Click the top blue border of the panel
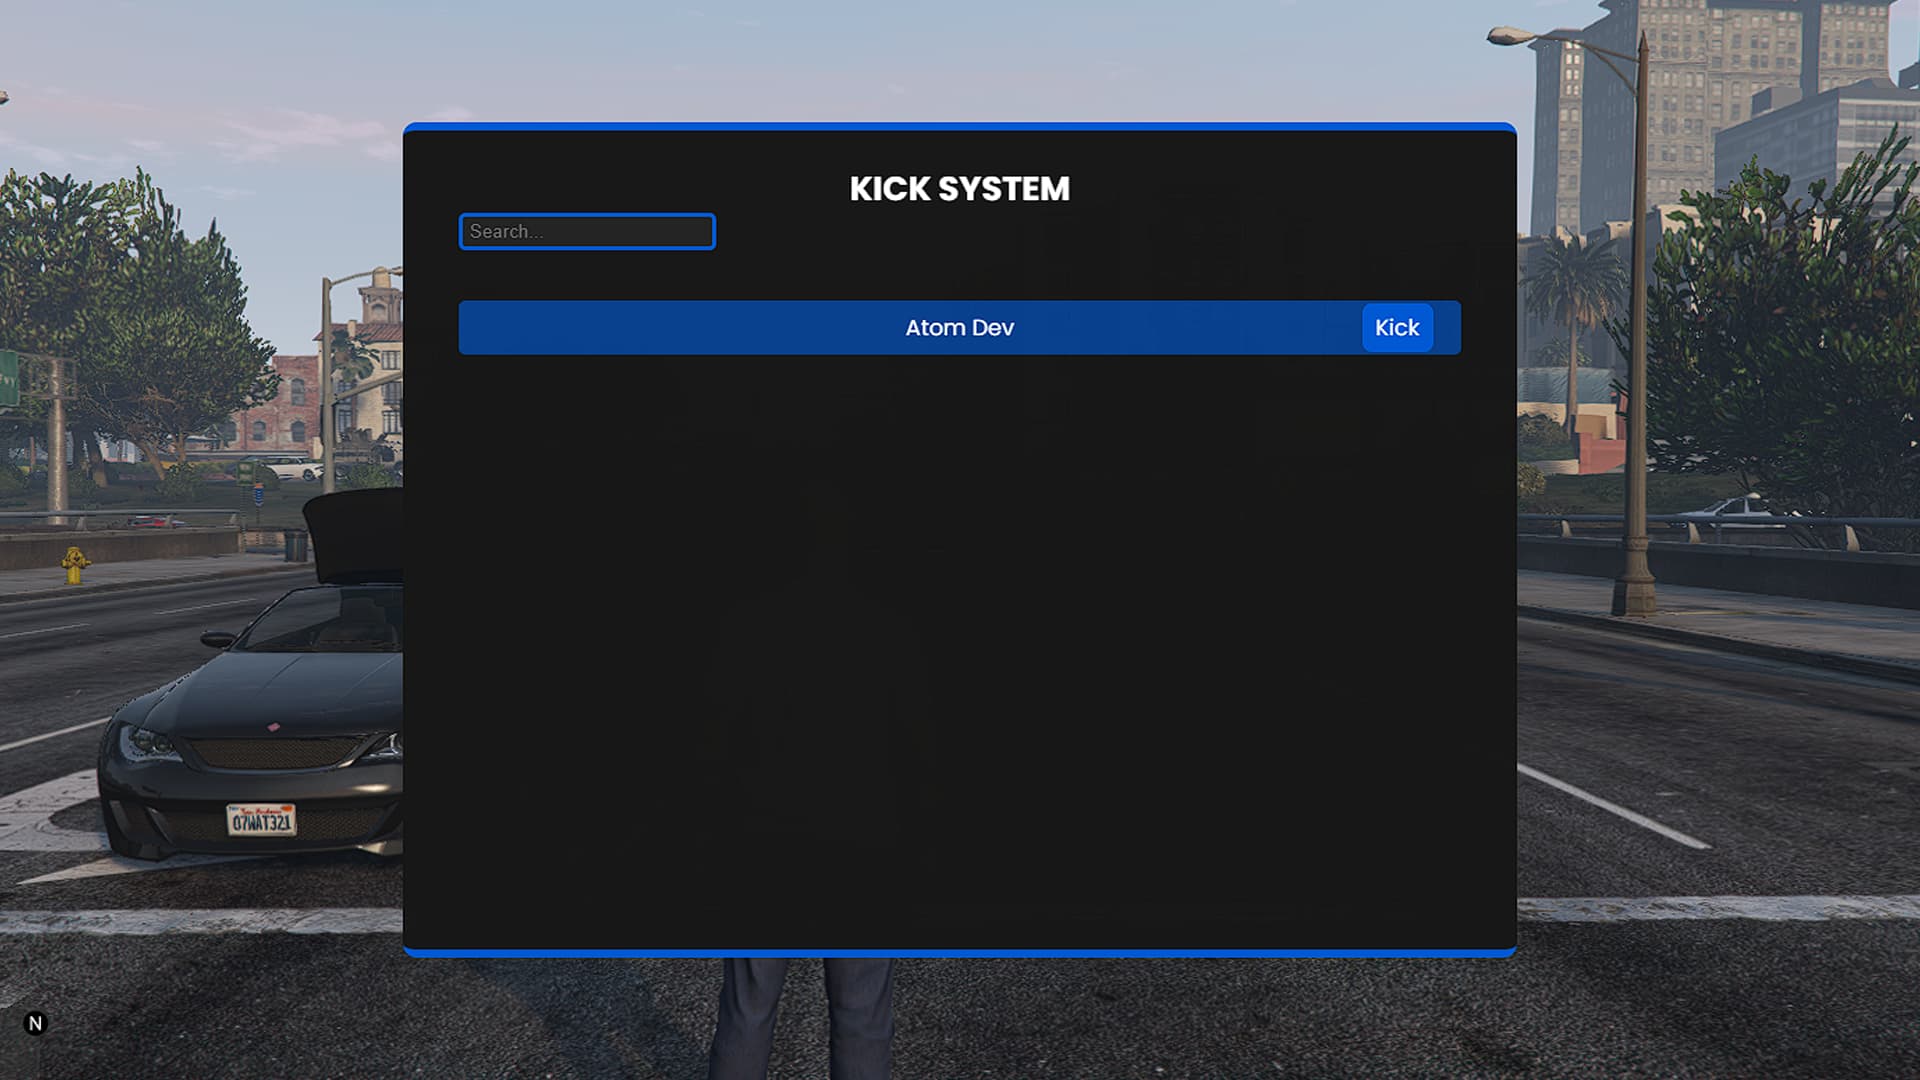 coord(959,125)
